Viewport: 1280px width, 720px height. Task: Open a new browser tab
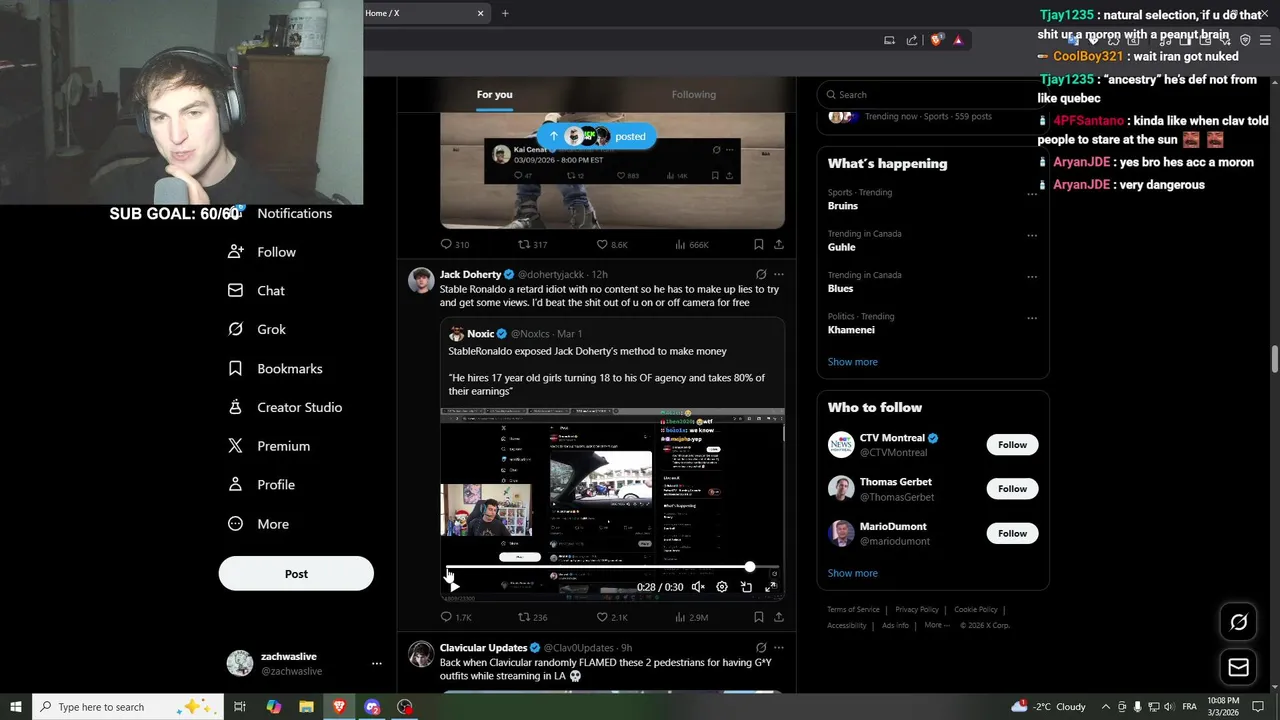(x=505, y=13)
